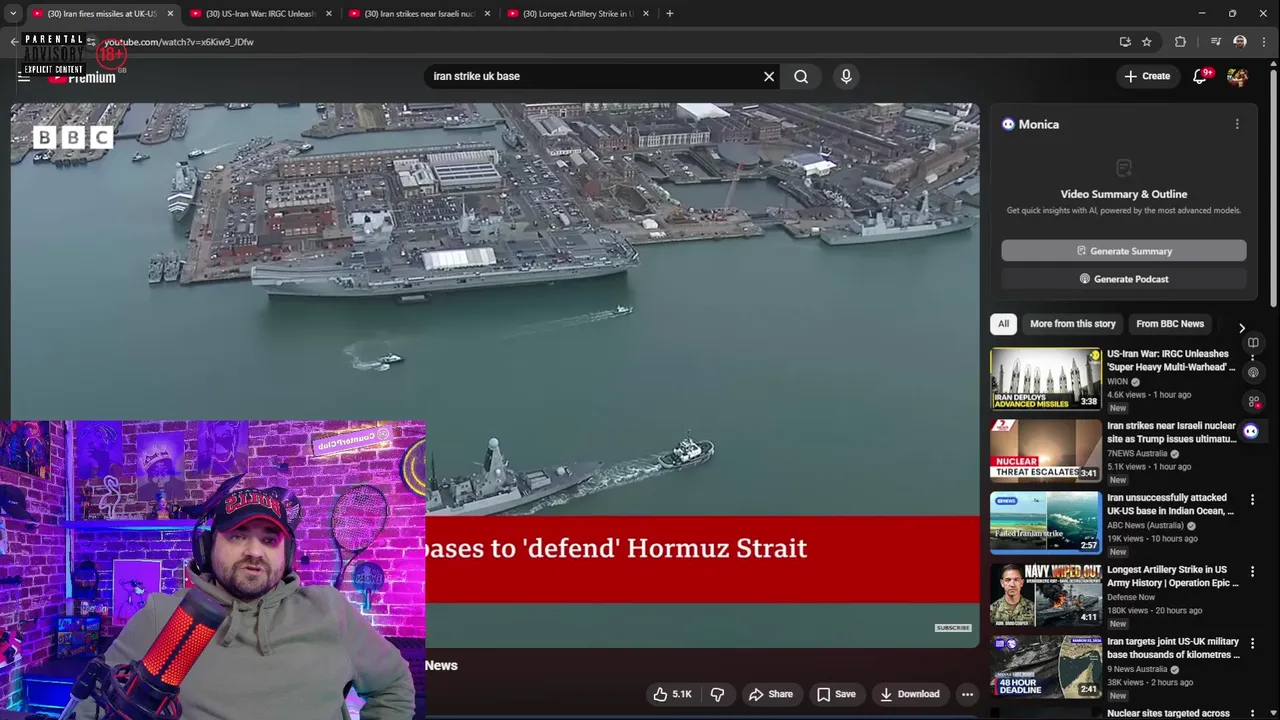This screenshot has height=720, width=1280.
Task: Click the magnifier search button
Action: coord(801,76)
